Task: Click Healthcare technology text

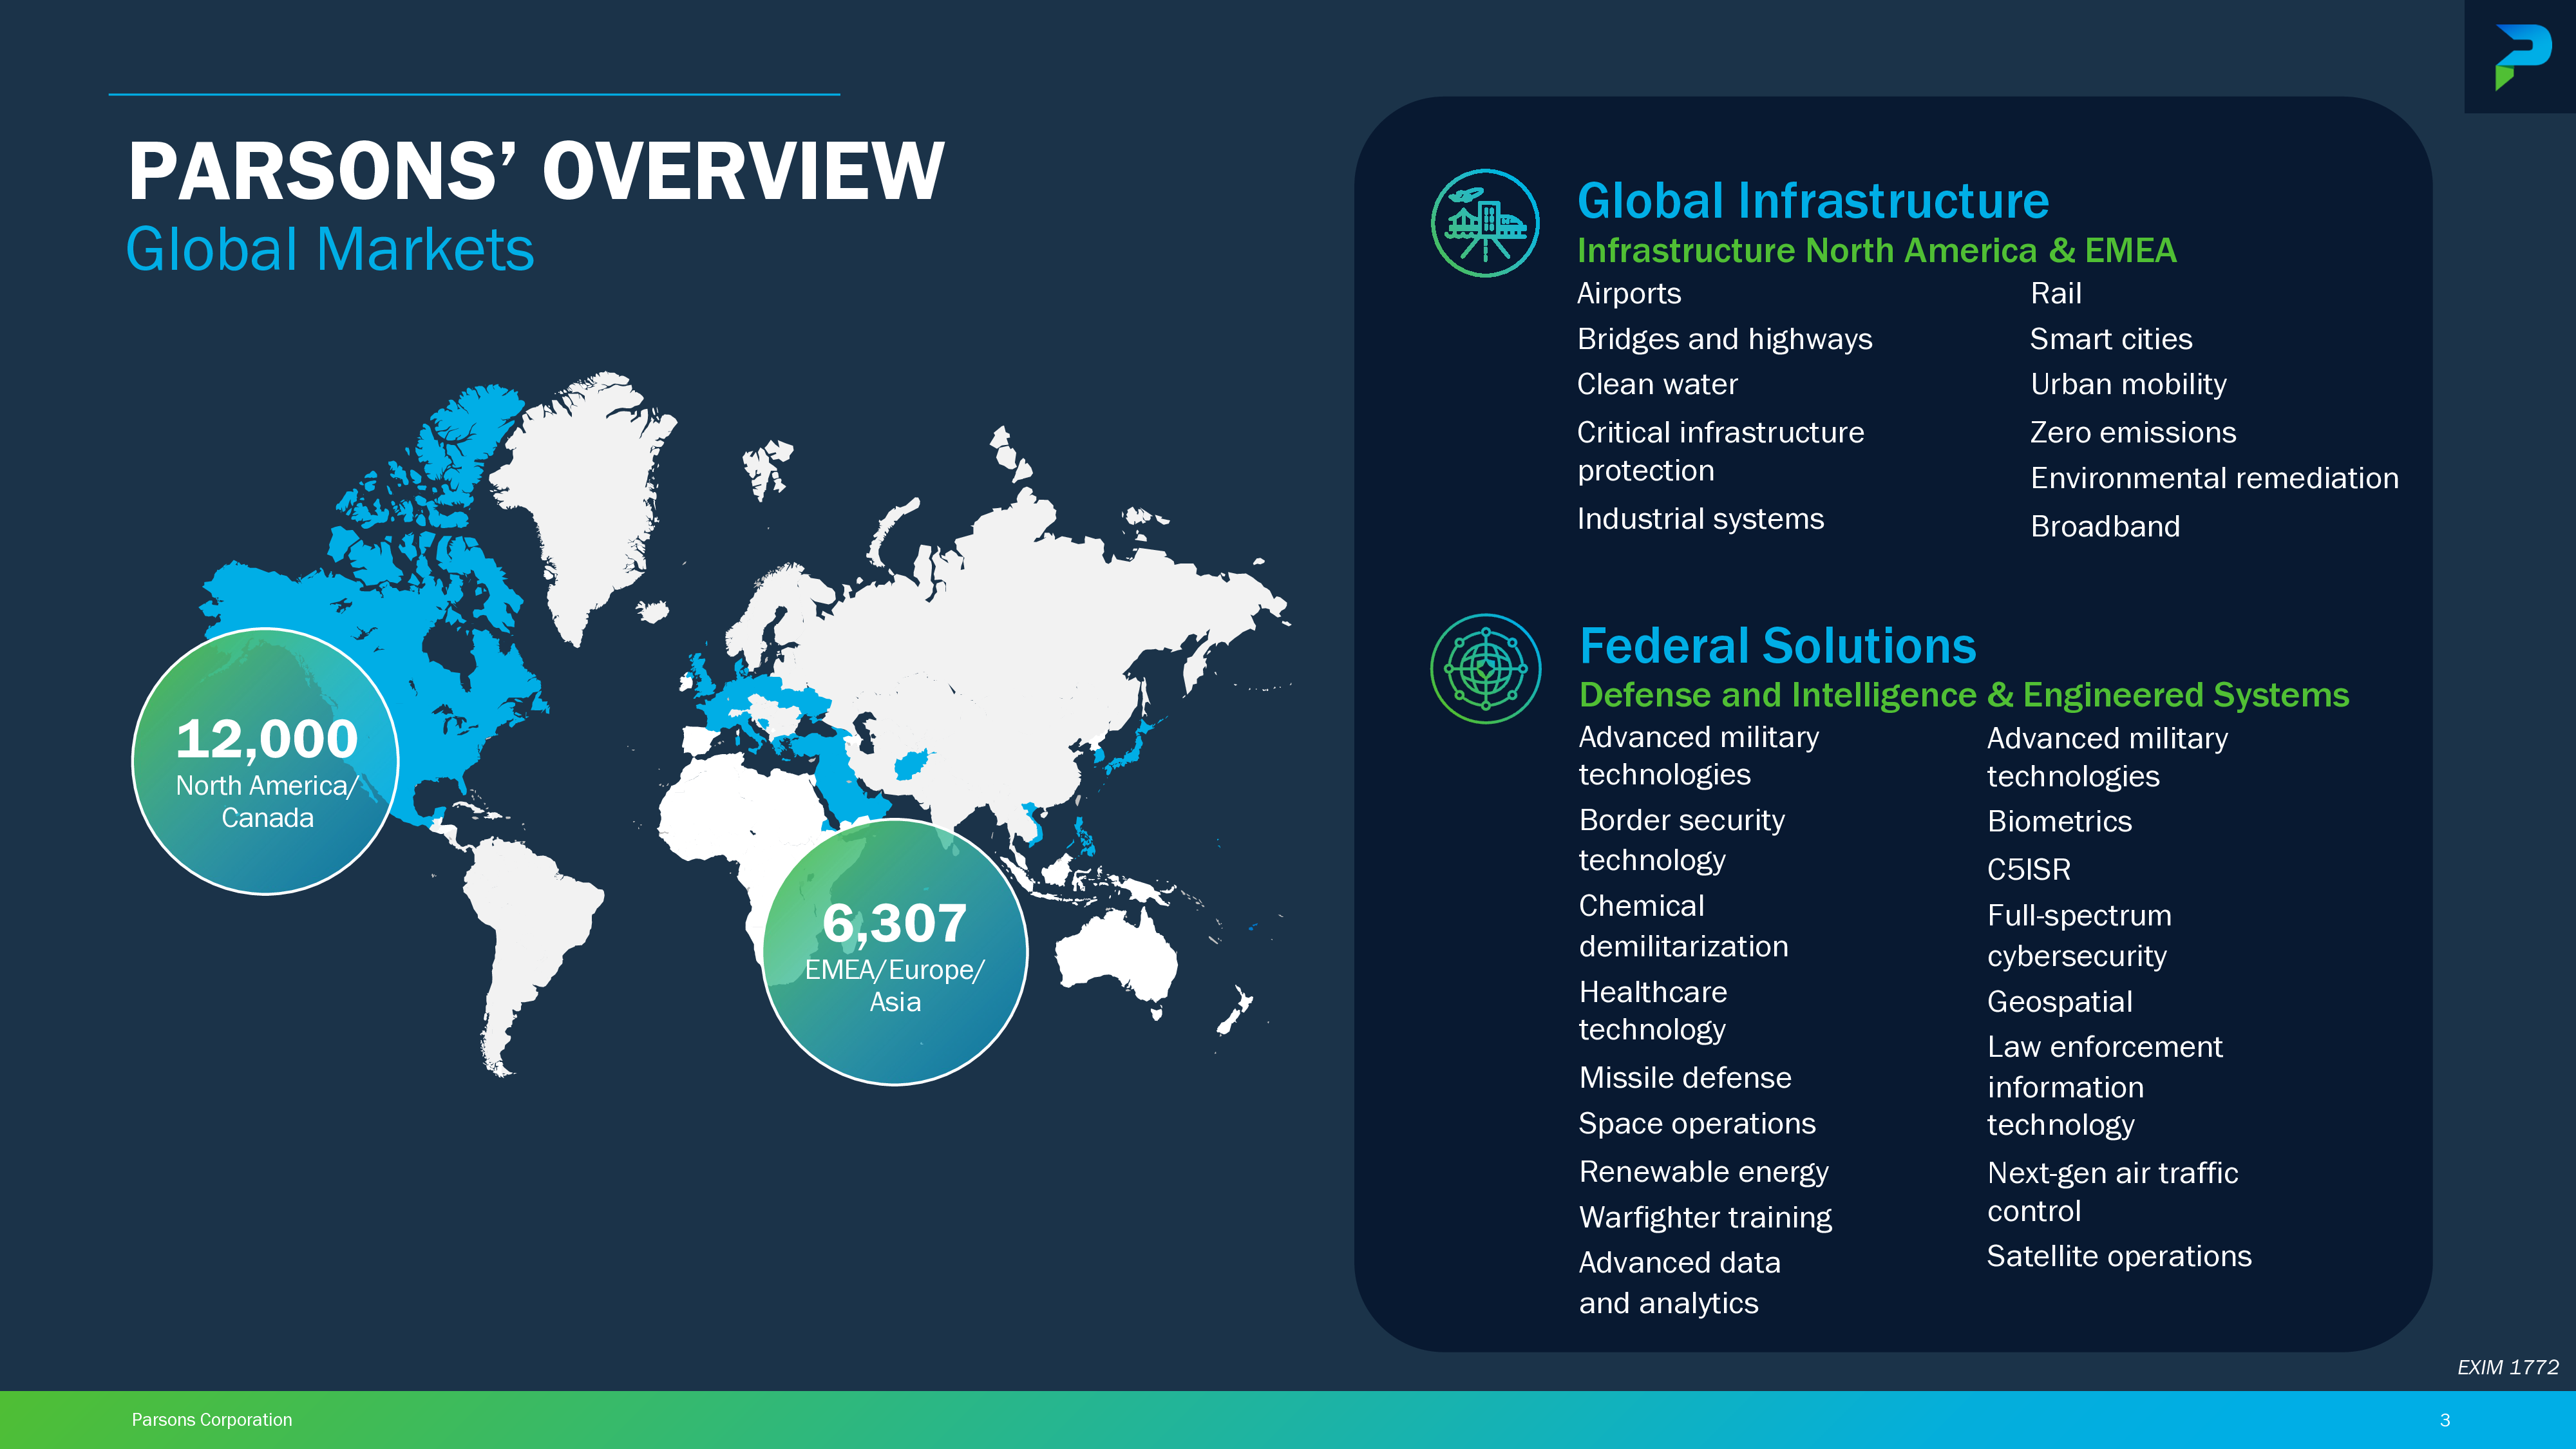Action: (x=1653, y=1011)
